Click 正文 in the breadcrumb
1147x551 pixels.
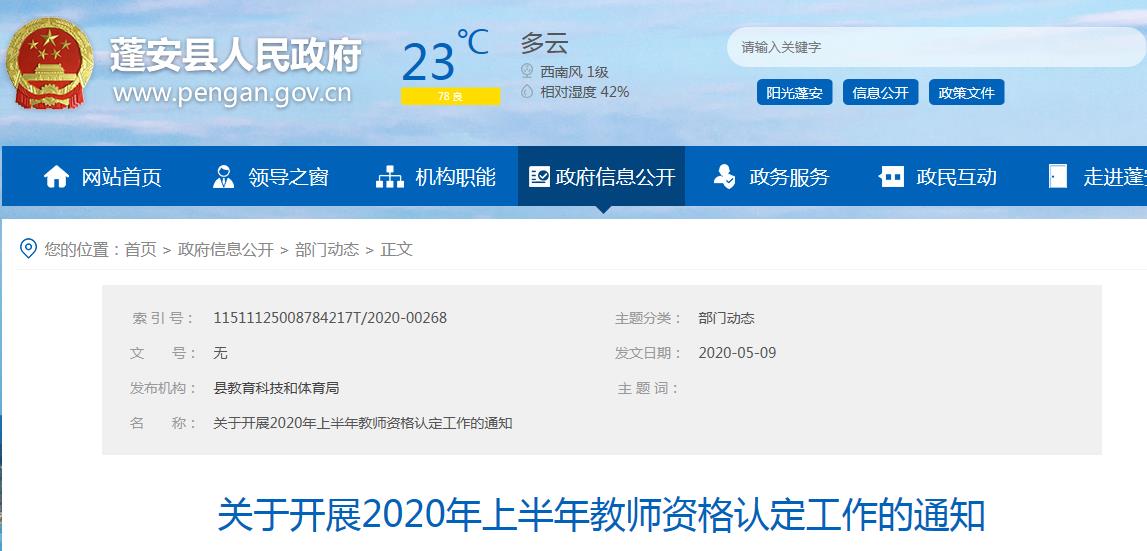coord(396,250)
